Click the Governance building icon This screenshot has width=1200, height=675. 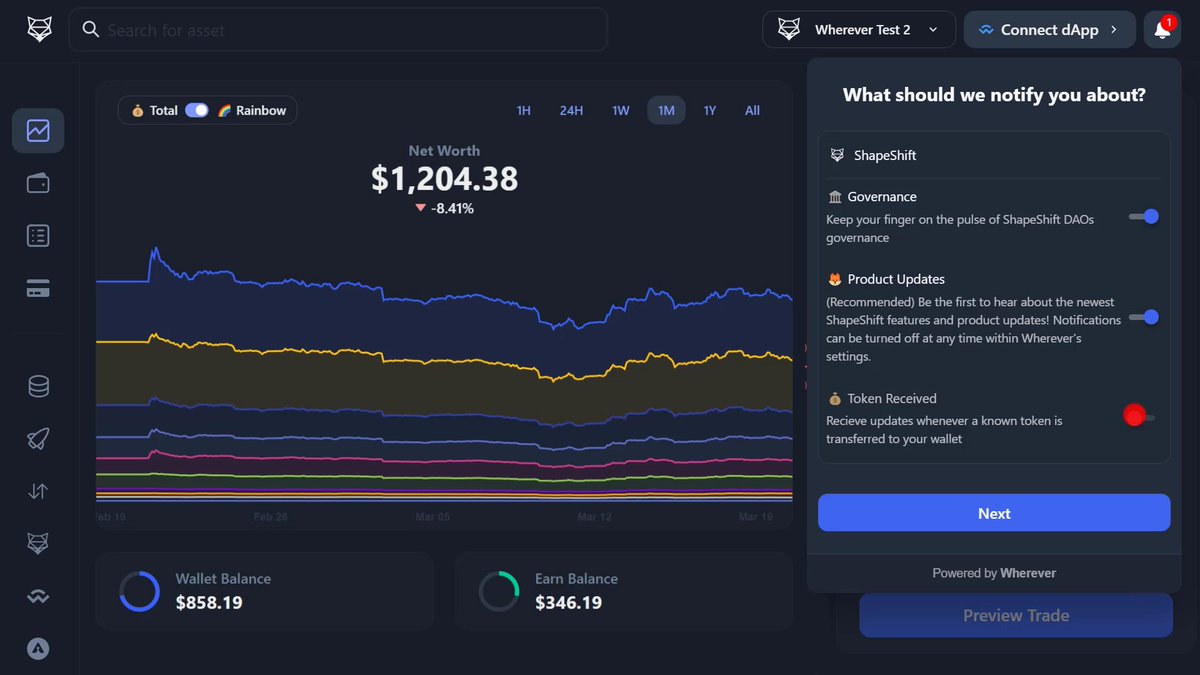835,197
